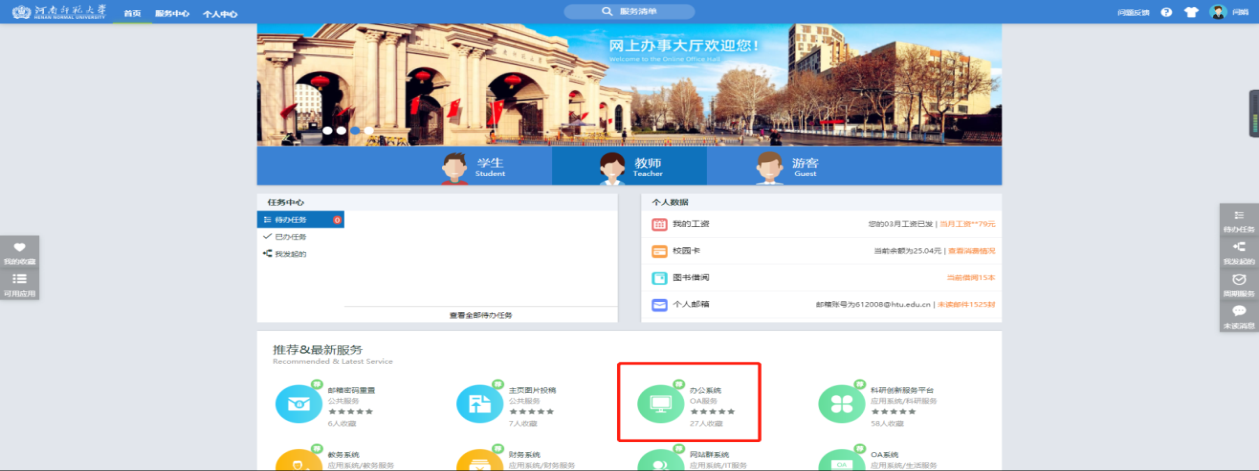
Task: Open the 服务中心 menu item
Action: (x=172, y=13)
